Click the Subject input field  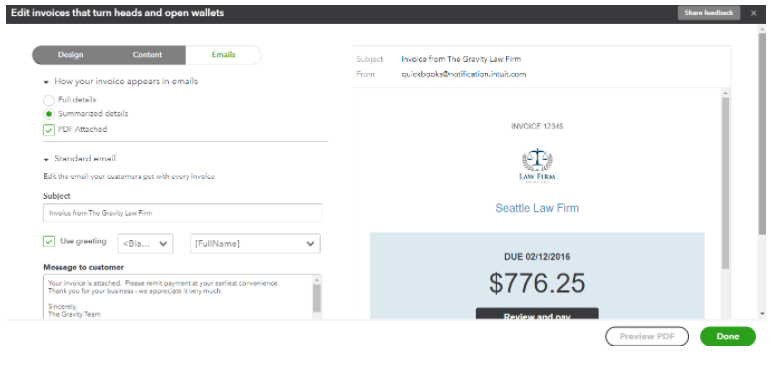182,213
